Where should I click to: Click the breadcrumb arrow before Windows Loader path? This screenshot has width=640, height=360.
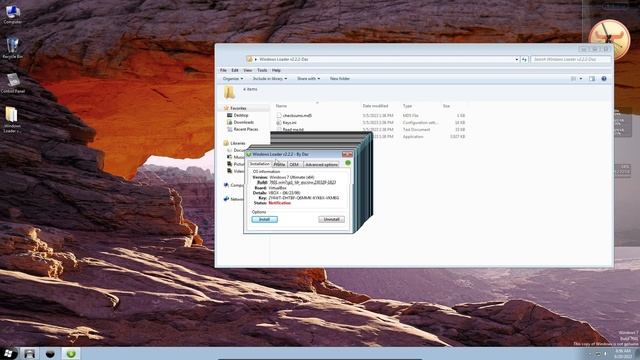pyautogui.click(x=256, y=59)
